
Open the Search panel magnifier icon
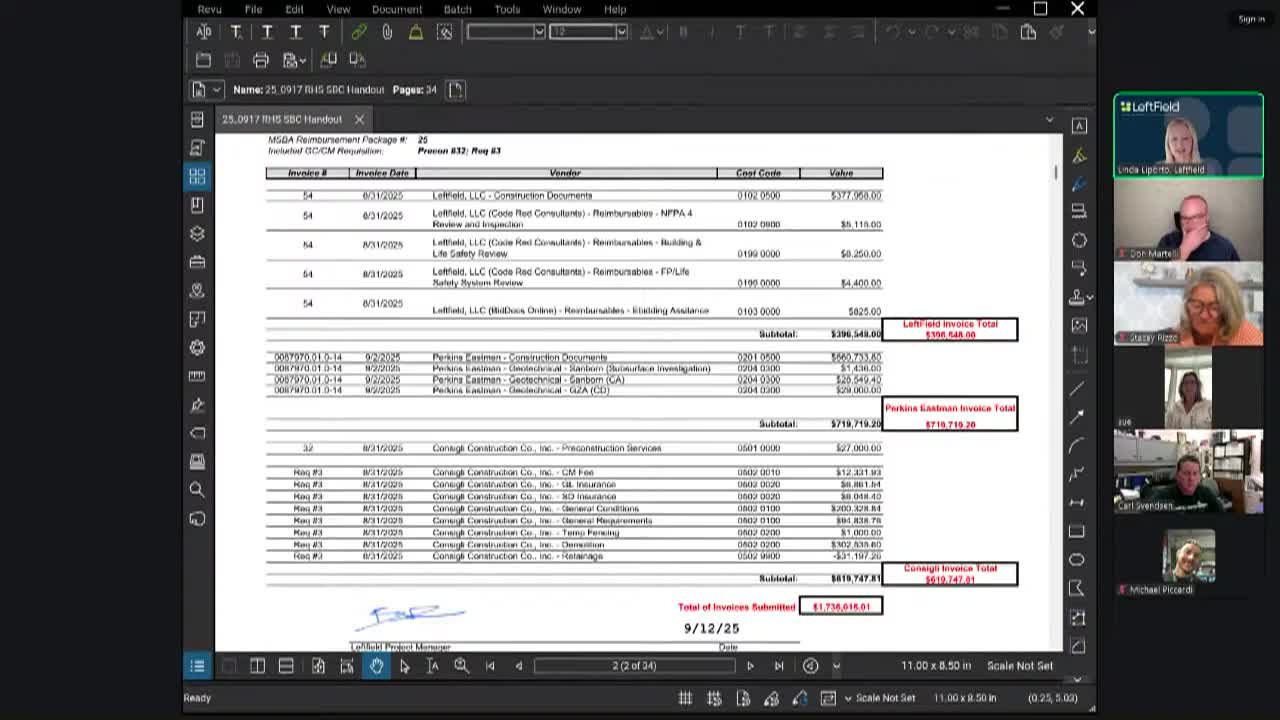click(197, 490)
